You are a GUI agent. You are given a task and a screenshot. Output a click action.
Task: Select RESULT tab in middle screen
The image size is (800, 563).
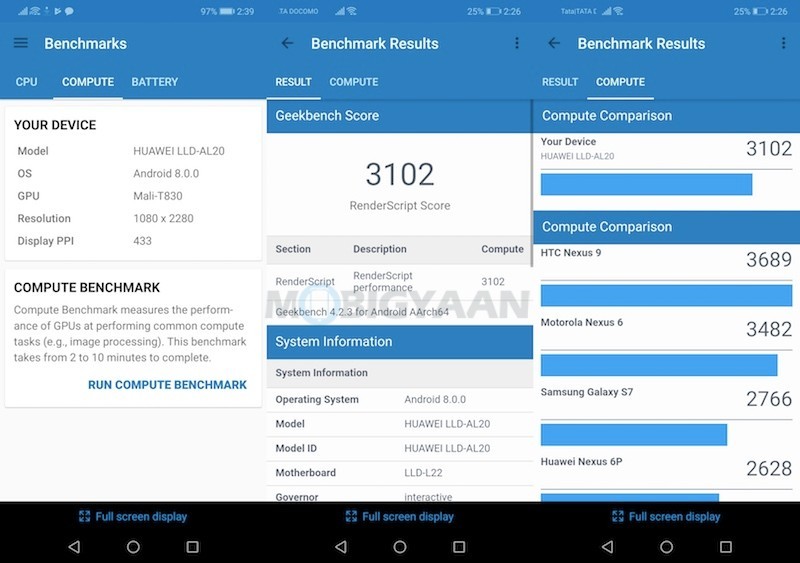coord(293,82)
